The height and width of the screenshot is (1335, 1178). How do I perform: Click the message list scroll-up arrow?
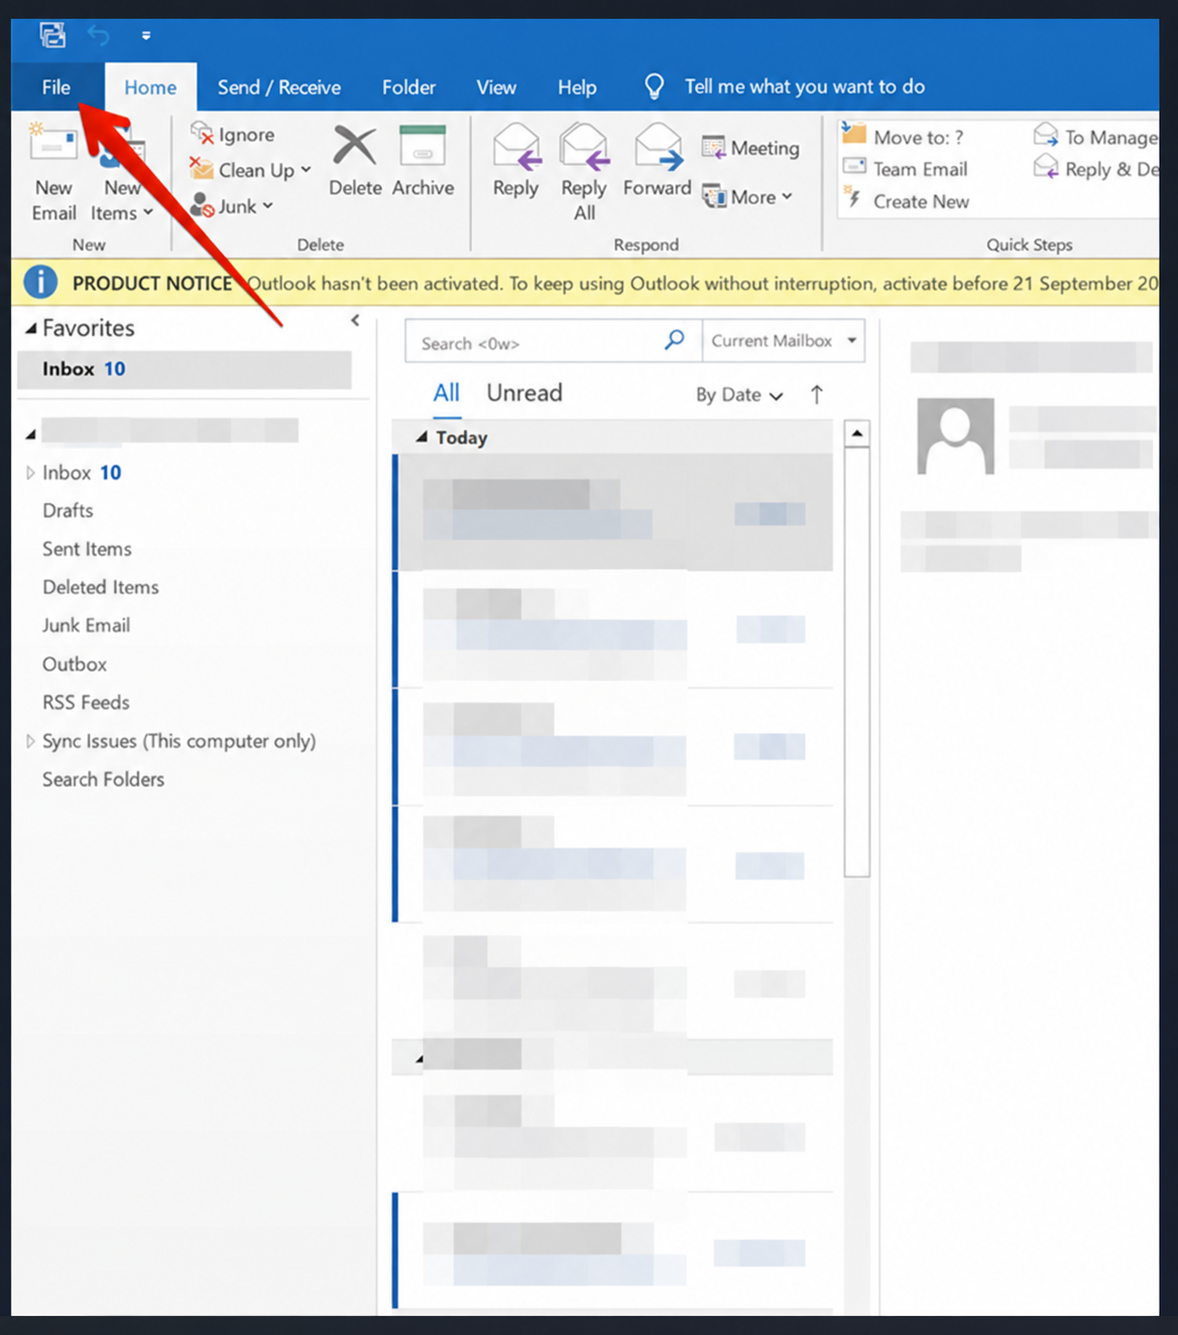pos(857,433)
